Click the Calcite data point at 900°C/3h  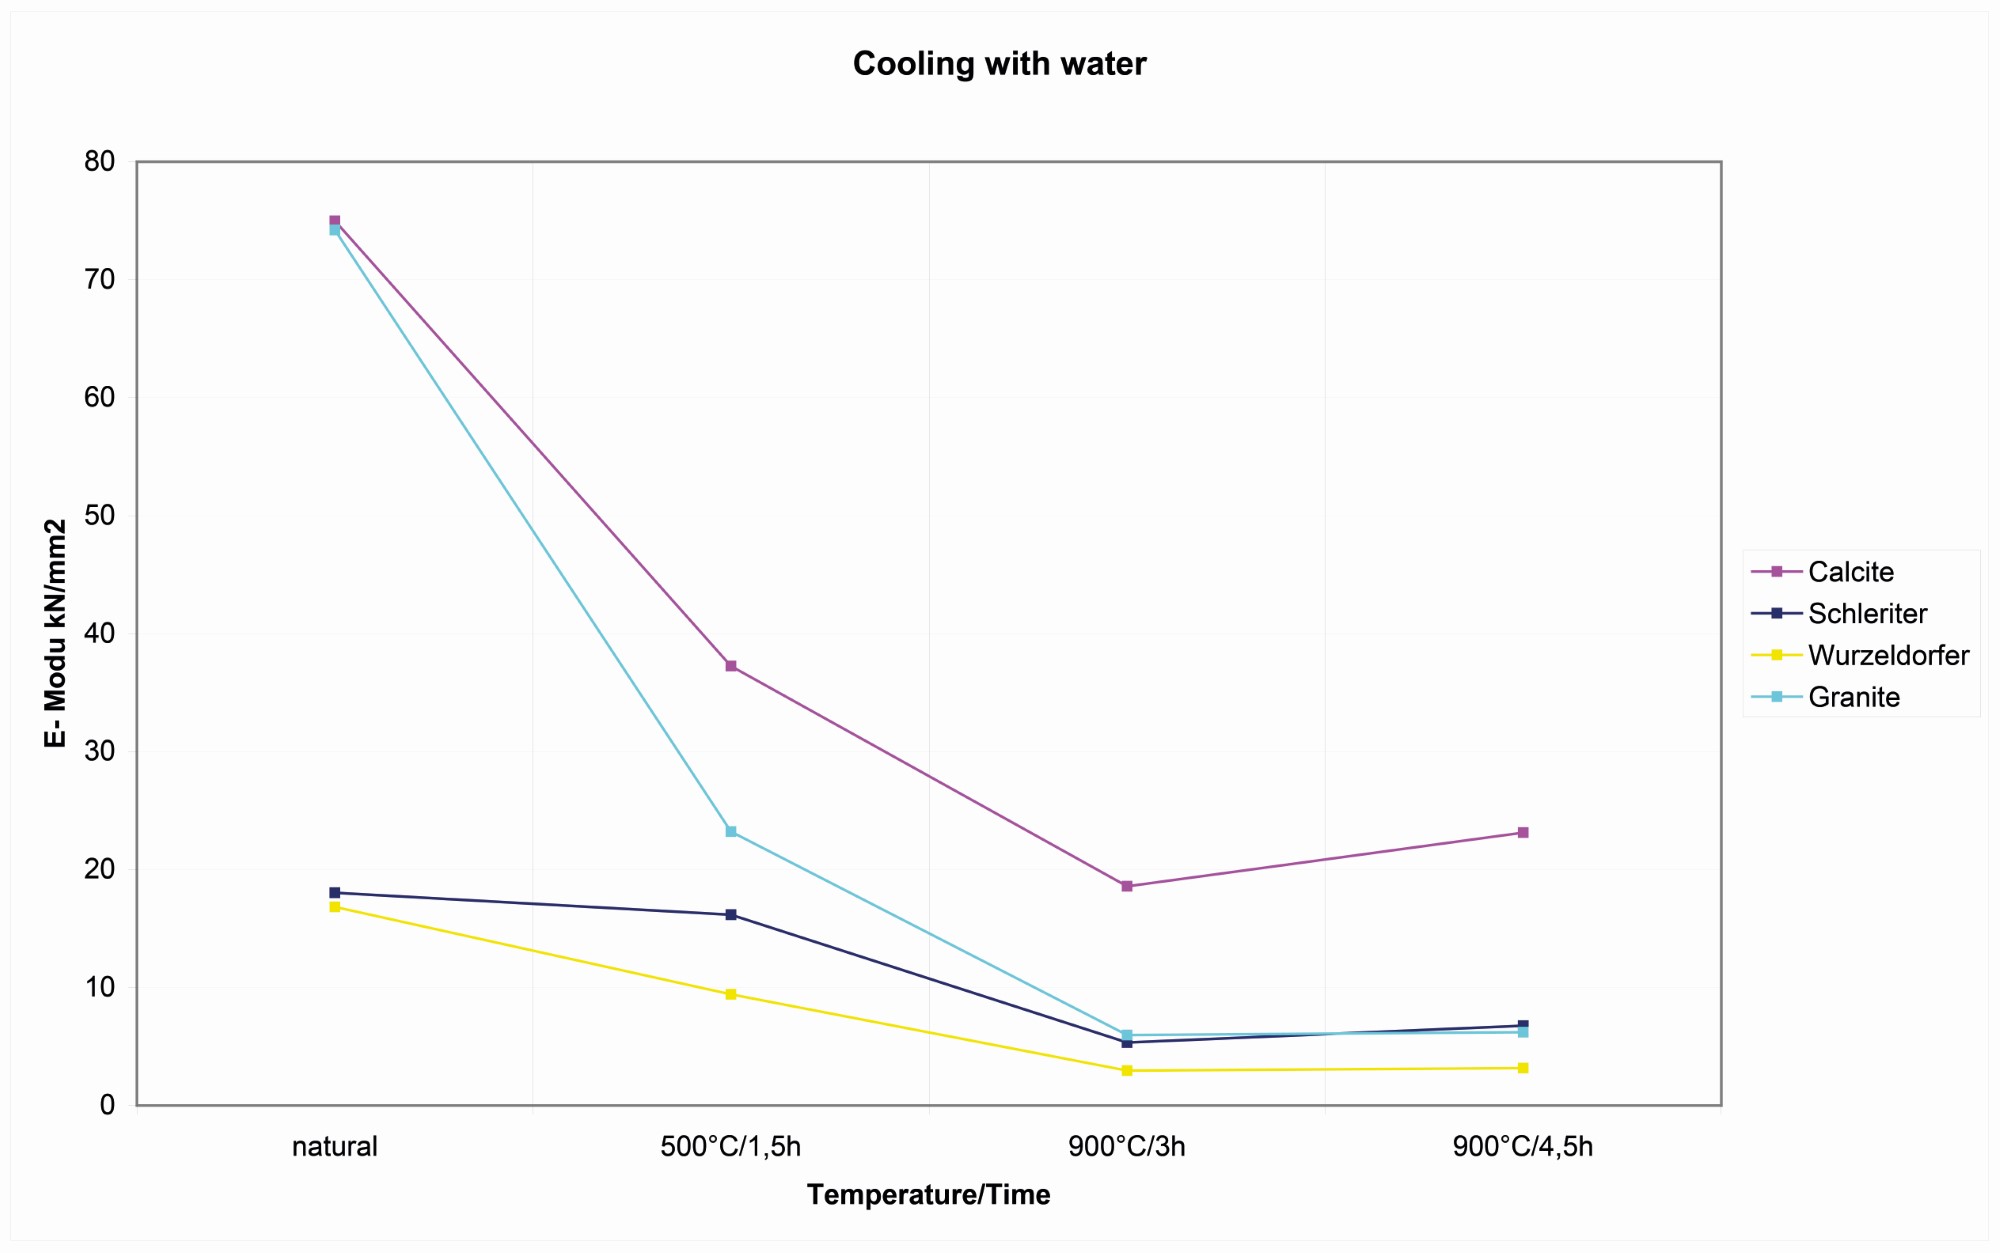tap(1127, 886)
